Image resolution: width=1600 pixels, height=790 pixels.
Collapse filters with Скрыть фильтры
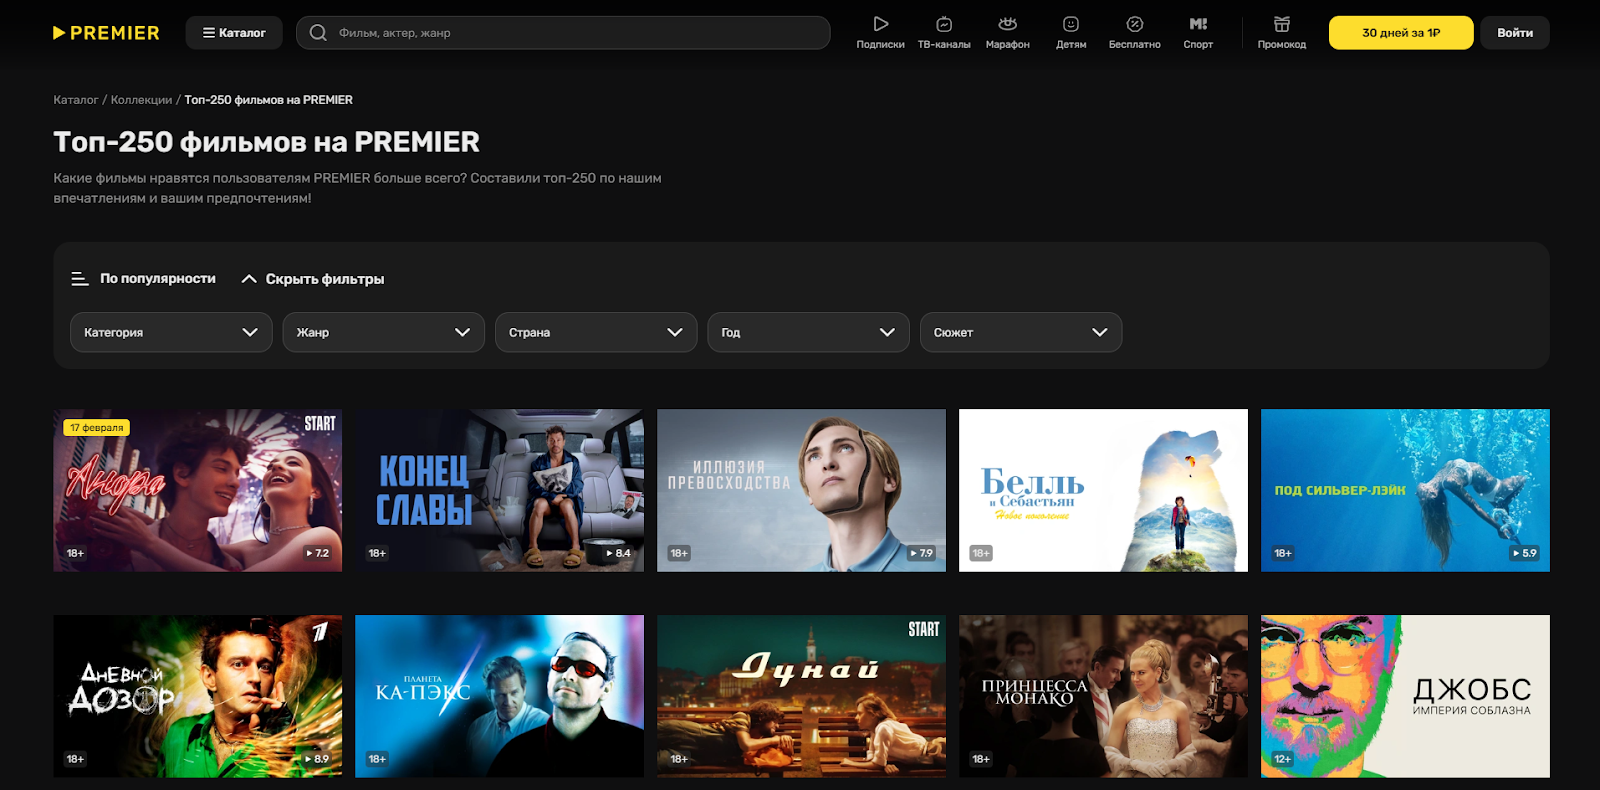tap(313, 279)
